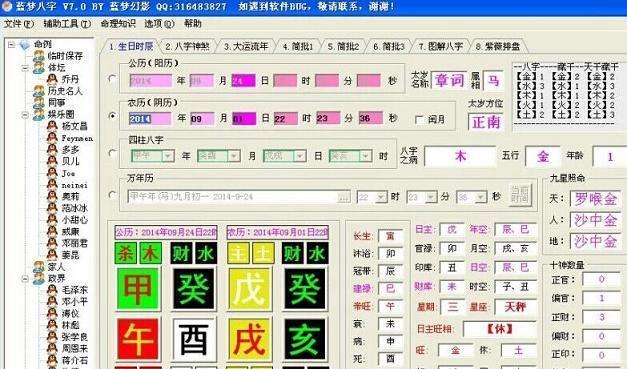Viewport: 627px width, 369px height.
Task: Click the penguin icon beside 奥莉
Action: [52, 196]
